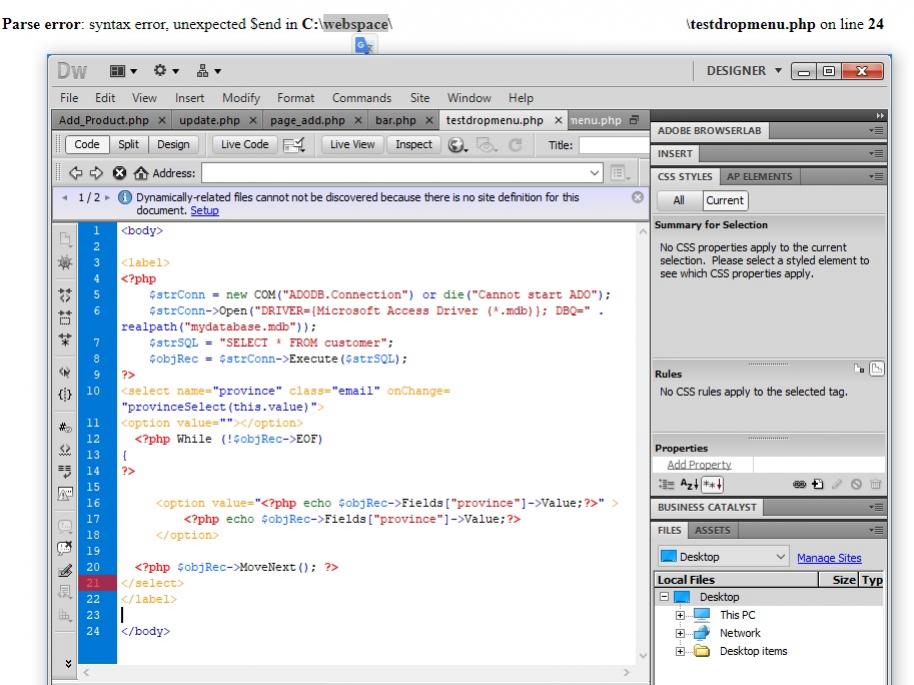Expand Network tree node
Screen dimensions: 914x685
[x=680, y=633]
